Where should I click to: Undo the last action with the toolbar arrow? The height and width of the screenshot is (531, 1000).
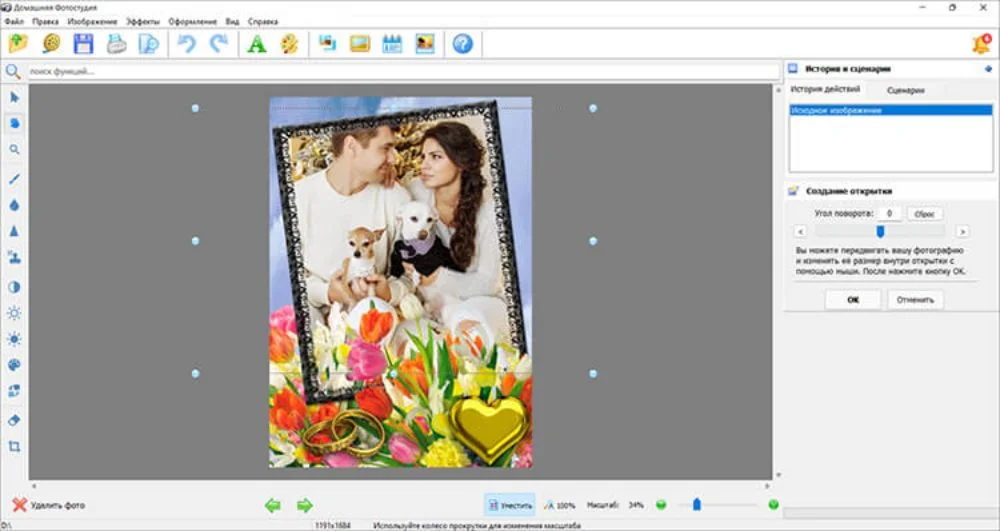[x=186, y=44]
